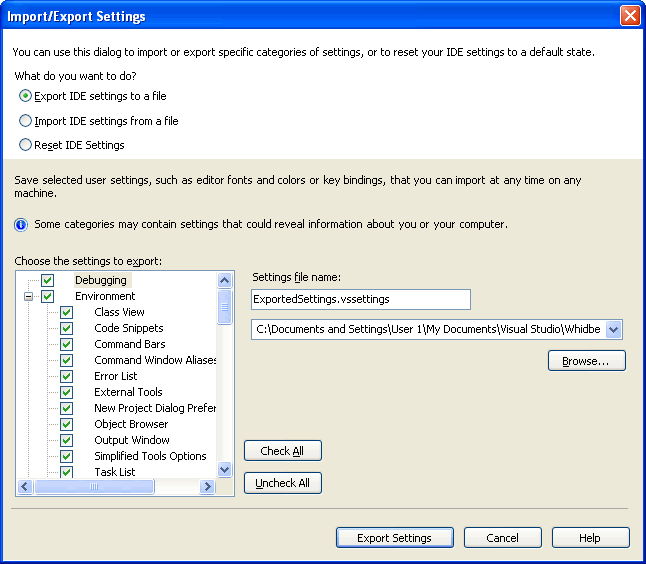
Task: Close the Import/Export Settings dialog
Action: click(x=630, y=16)
